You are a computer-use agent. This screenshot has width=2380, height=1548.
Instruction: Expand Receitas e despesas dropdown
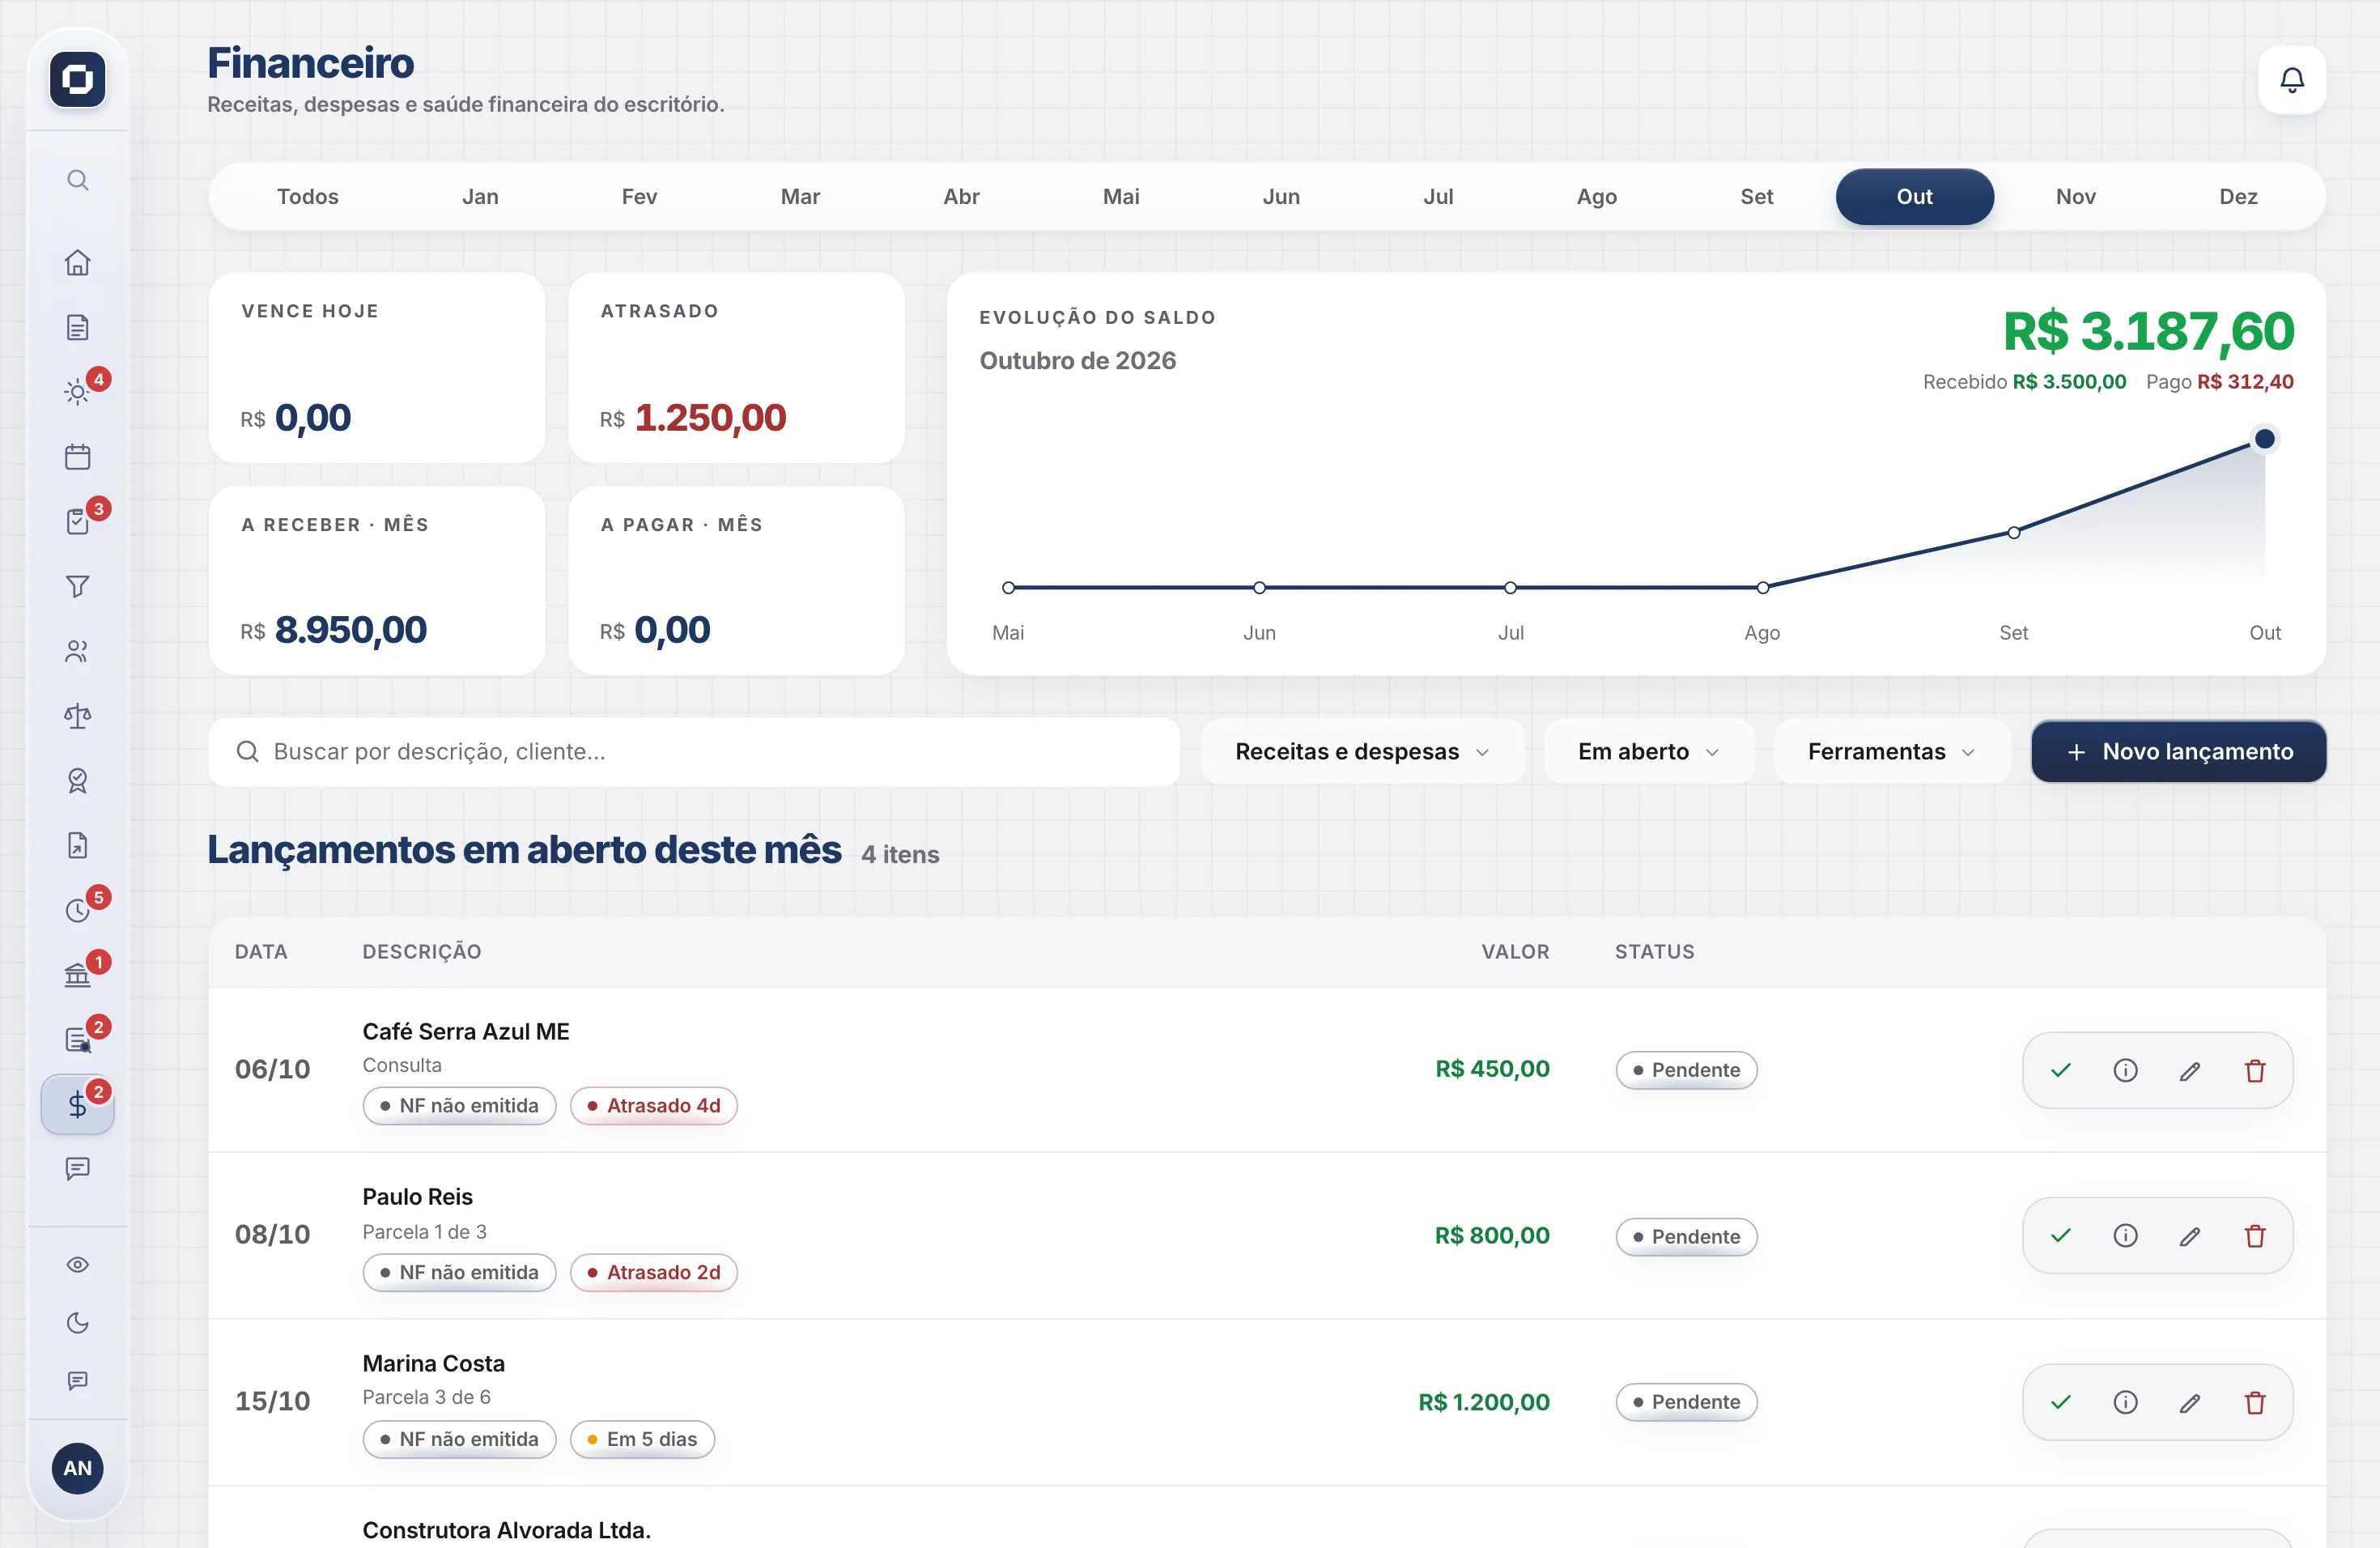click(1362, 752)
